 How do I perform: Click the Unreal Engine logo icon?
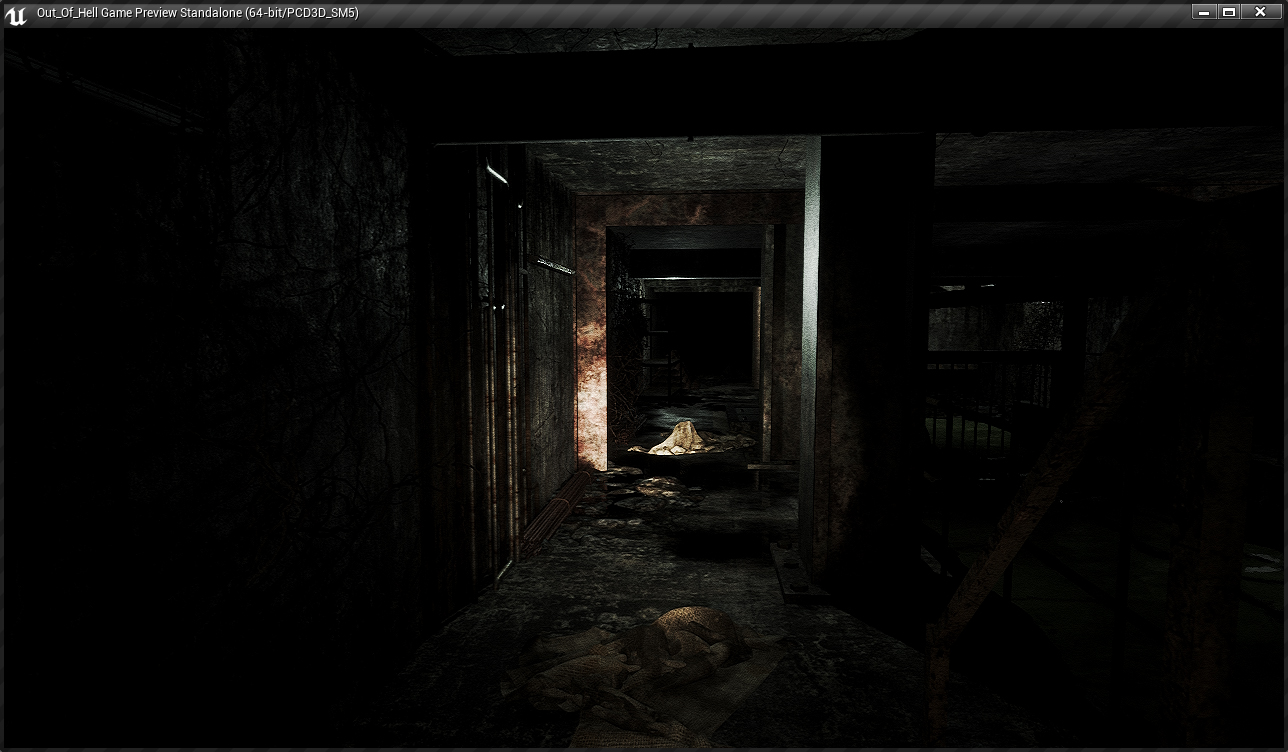point(15,14)
